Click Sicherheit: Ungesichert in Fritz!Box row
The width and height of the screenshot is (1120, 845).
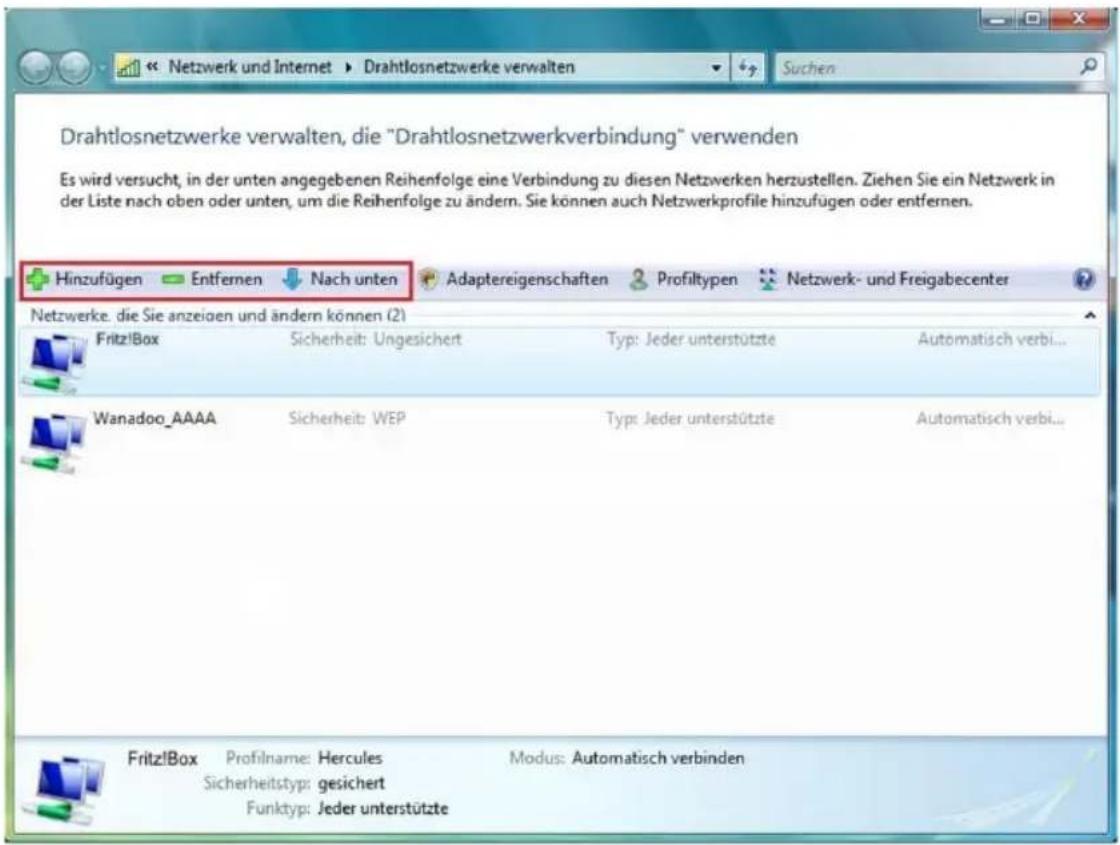(376, 339)
